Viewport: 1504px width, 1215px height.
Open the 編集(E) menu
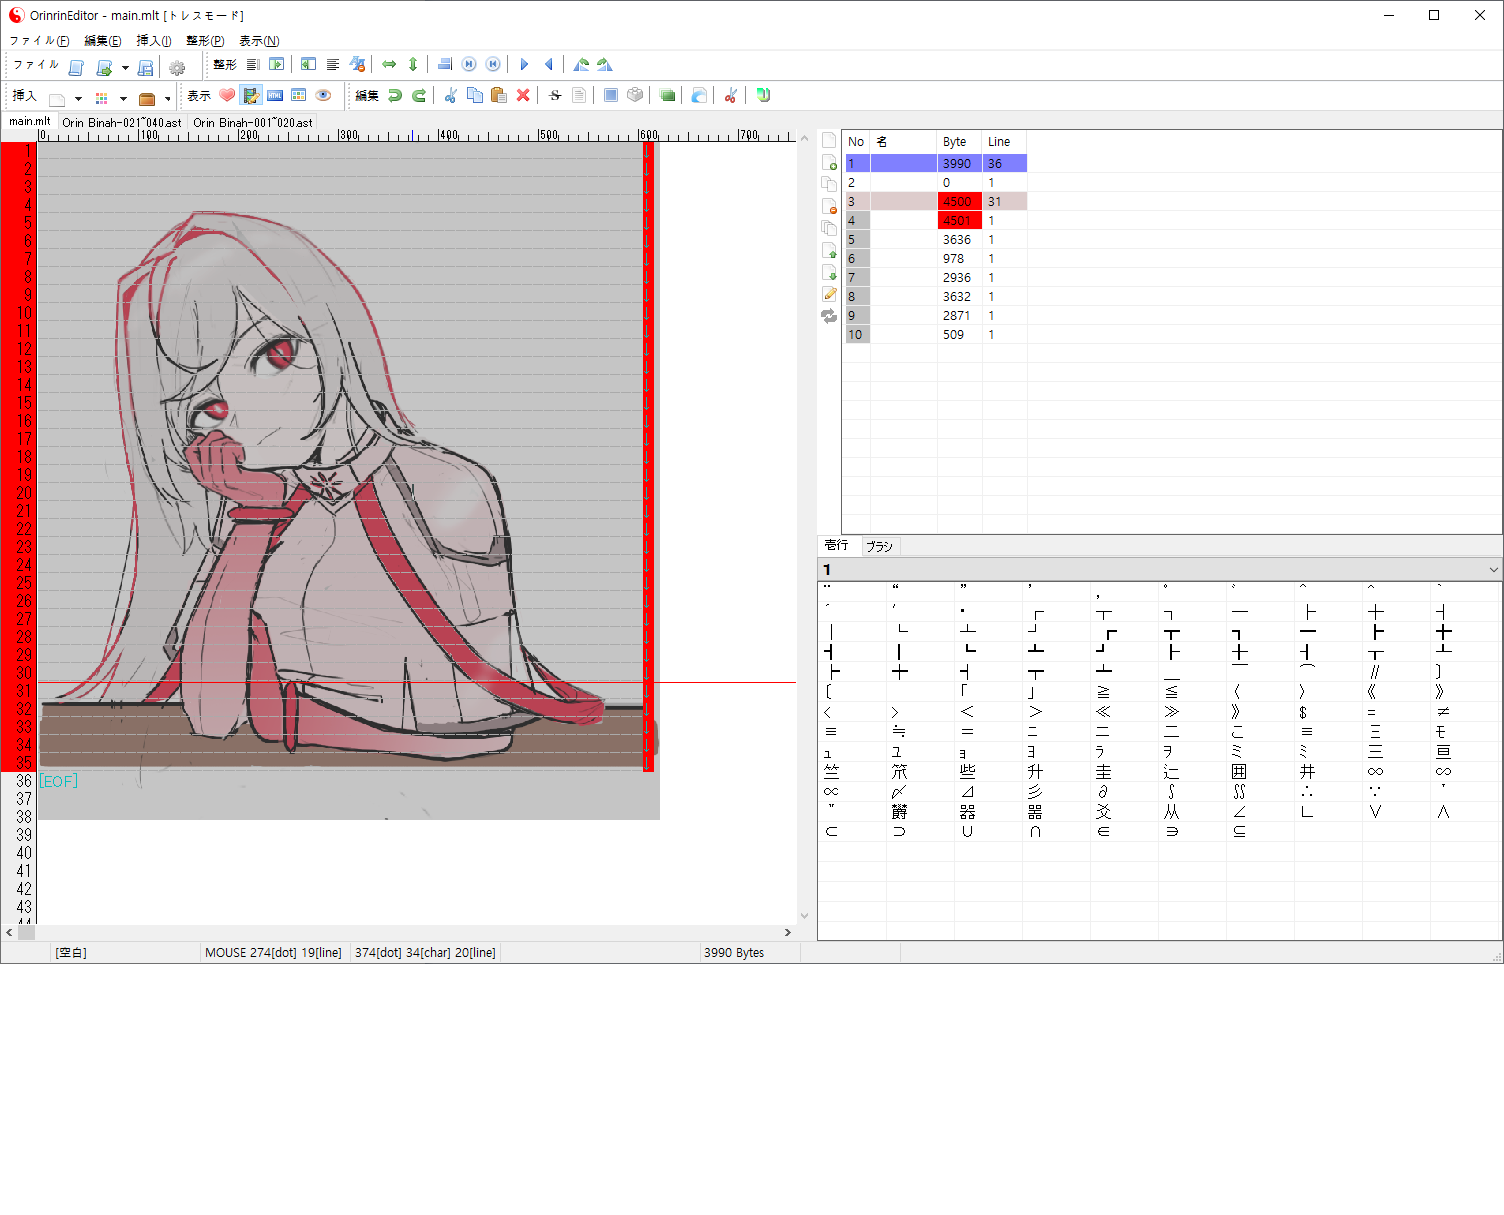click(x=102, y=41)
